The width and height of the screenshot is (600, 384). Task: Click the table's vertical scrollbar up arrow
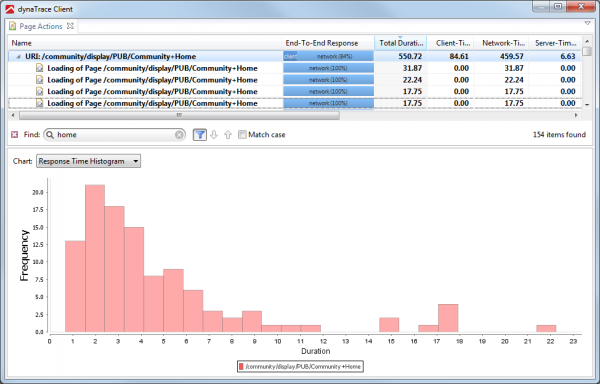click(587, 41)
